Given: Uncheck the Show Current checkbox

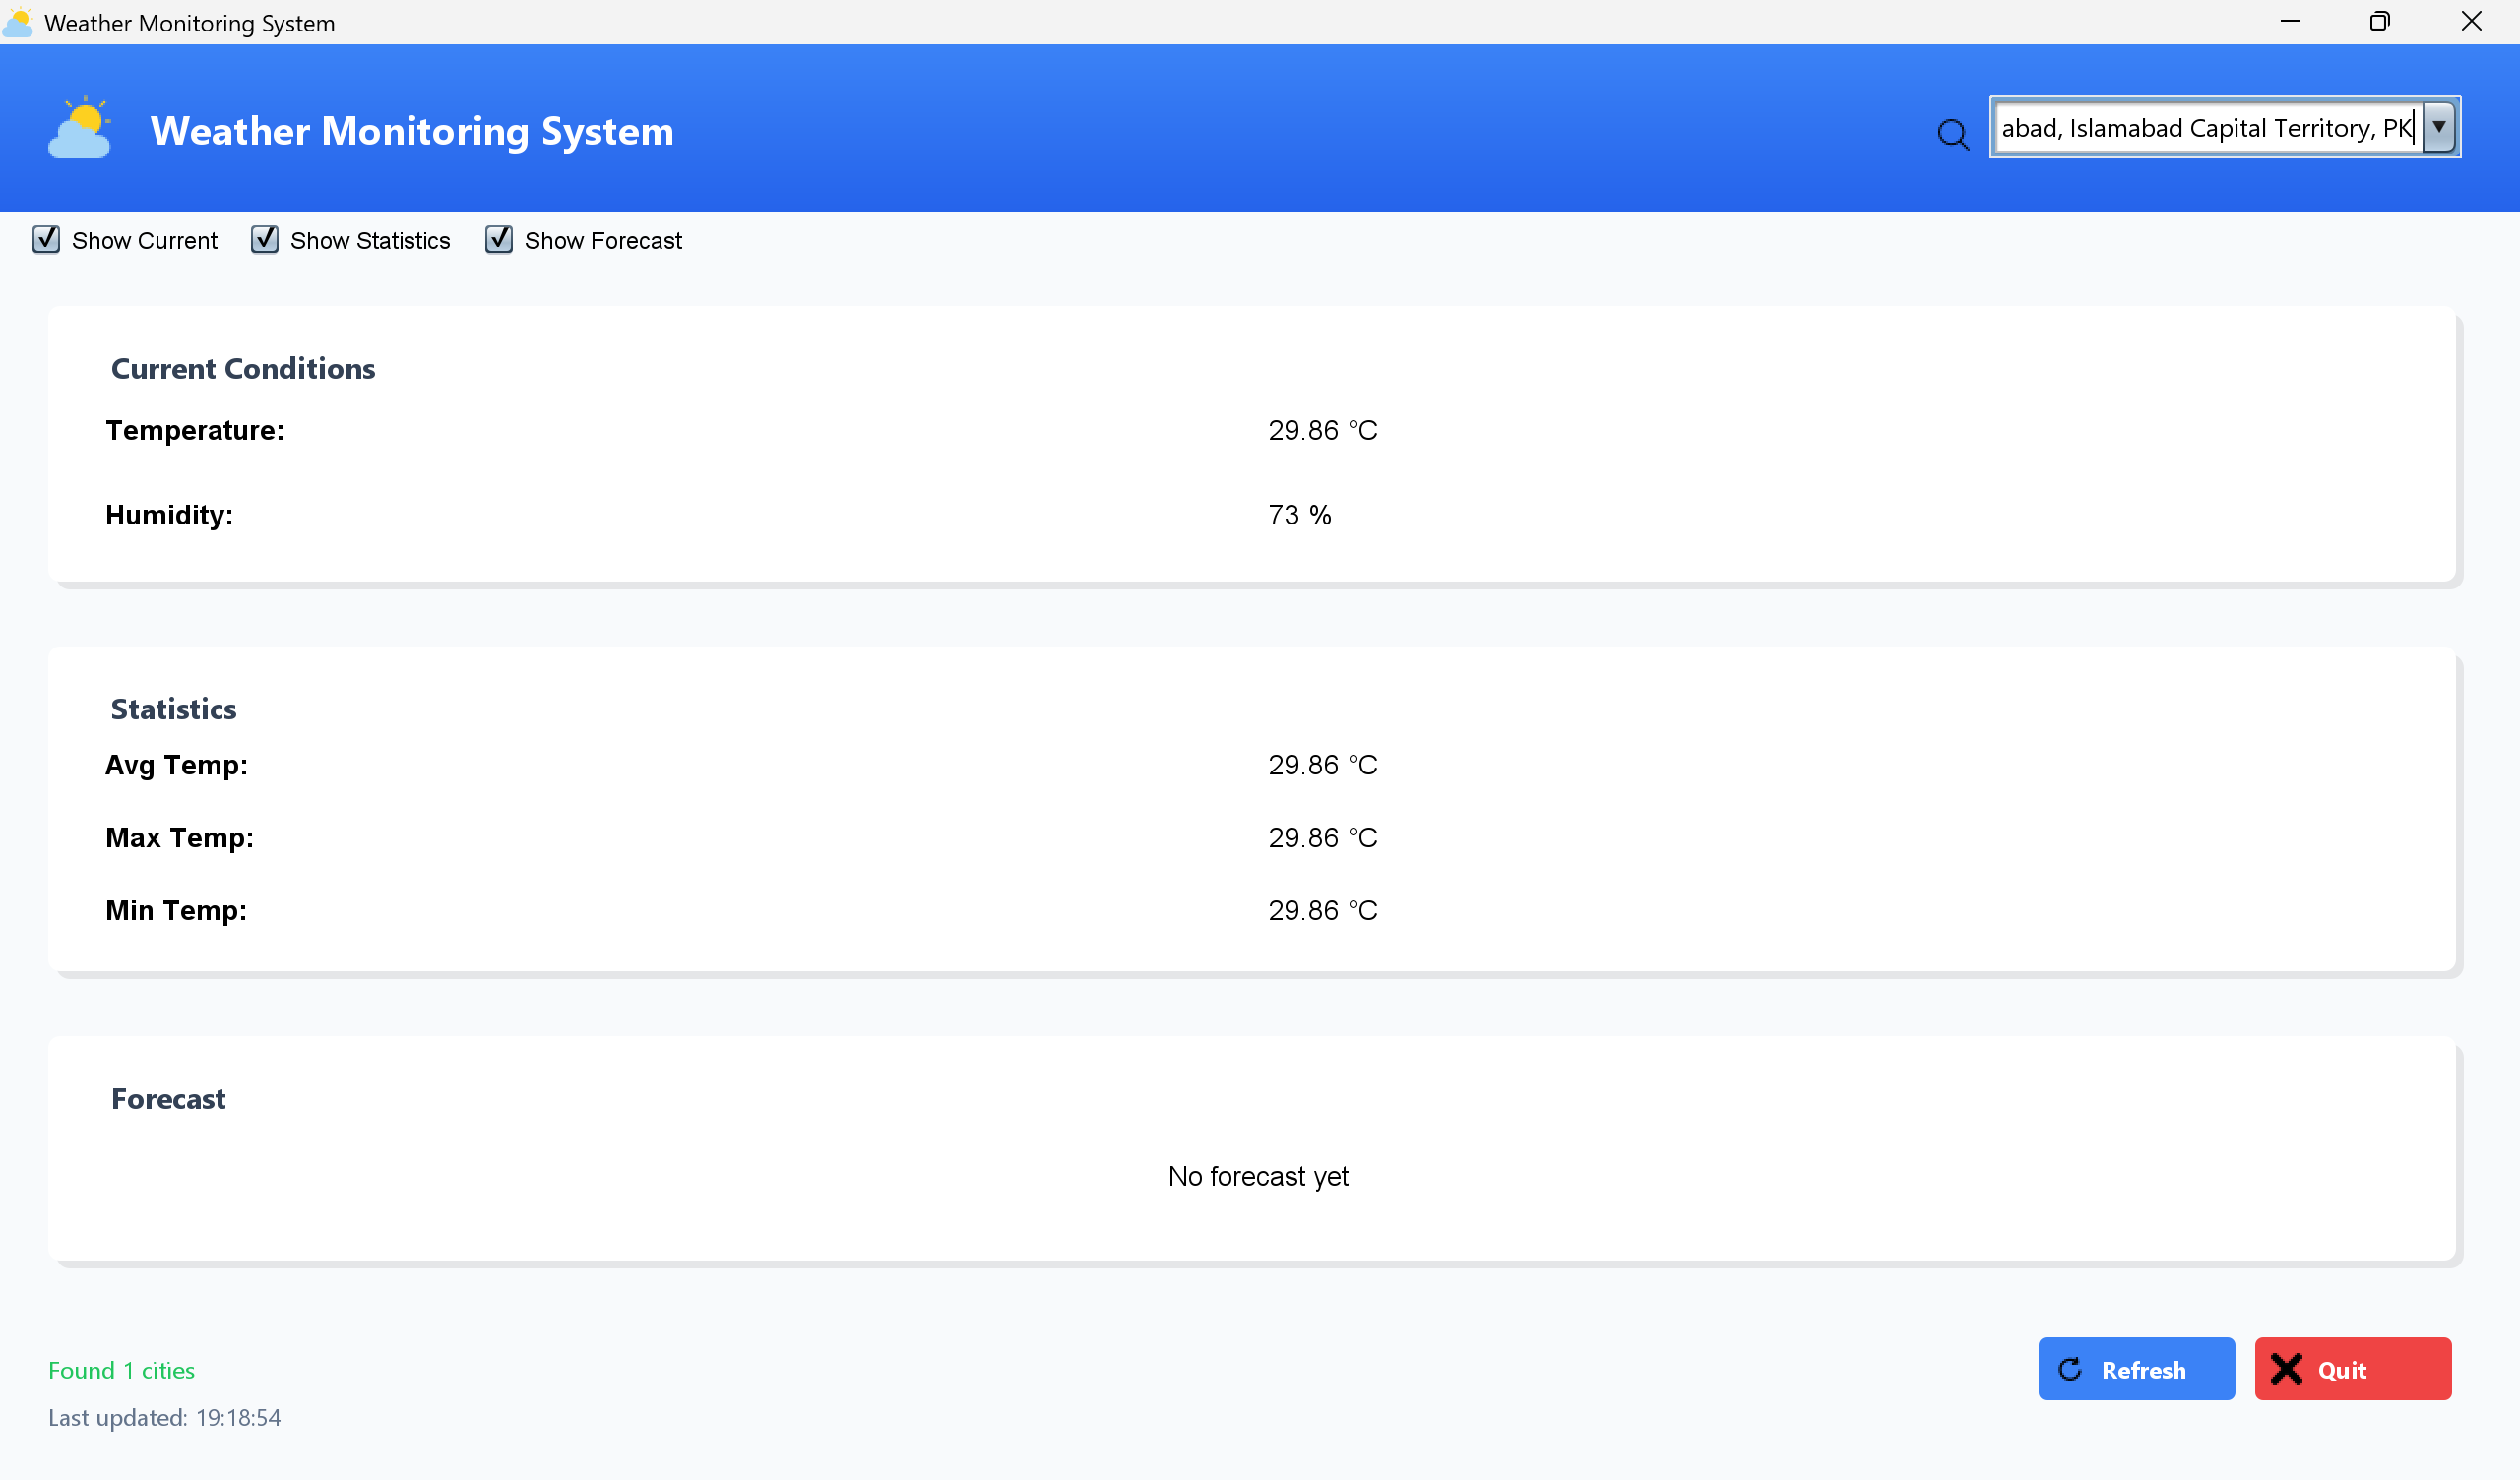Looking at the screenshot, I should coord(46,240).
